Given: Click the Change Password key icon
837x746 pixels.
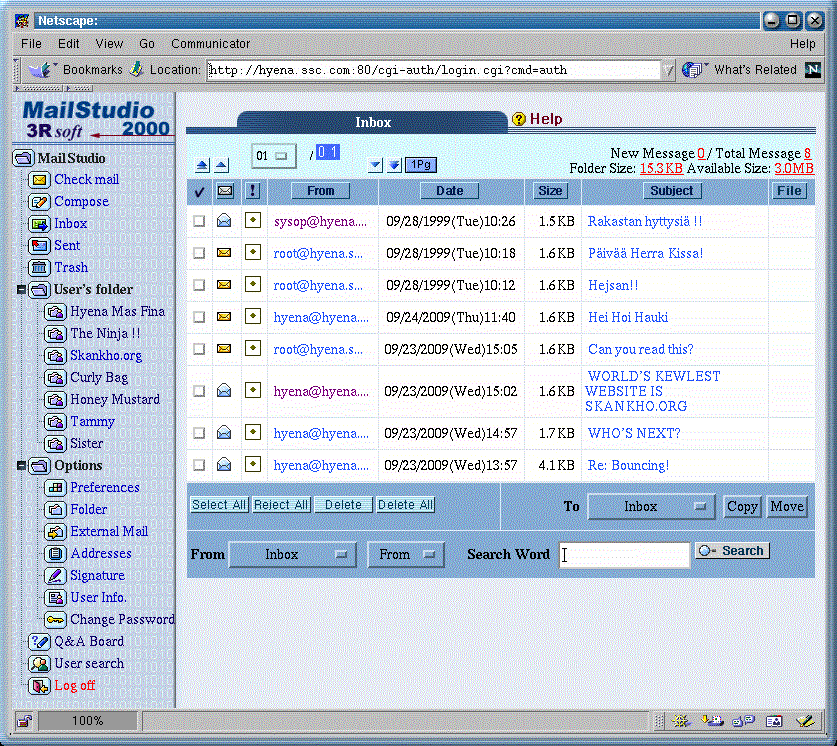Looking at the screenshot, I should [55, 620].
